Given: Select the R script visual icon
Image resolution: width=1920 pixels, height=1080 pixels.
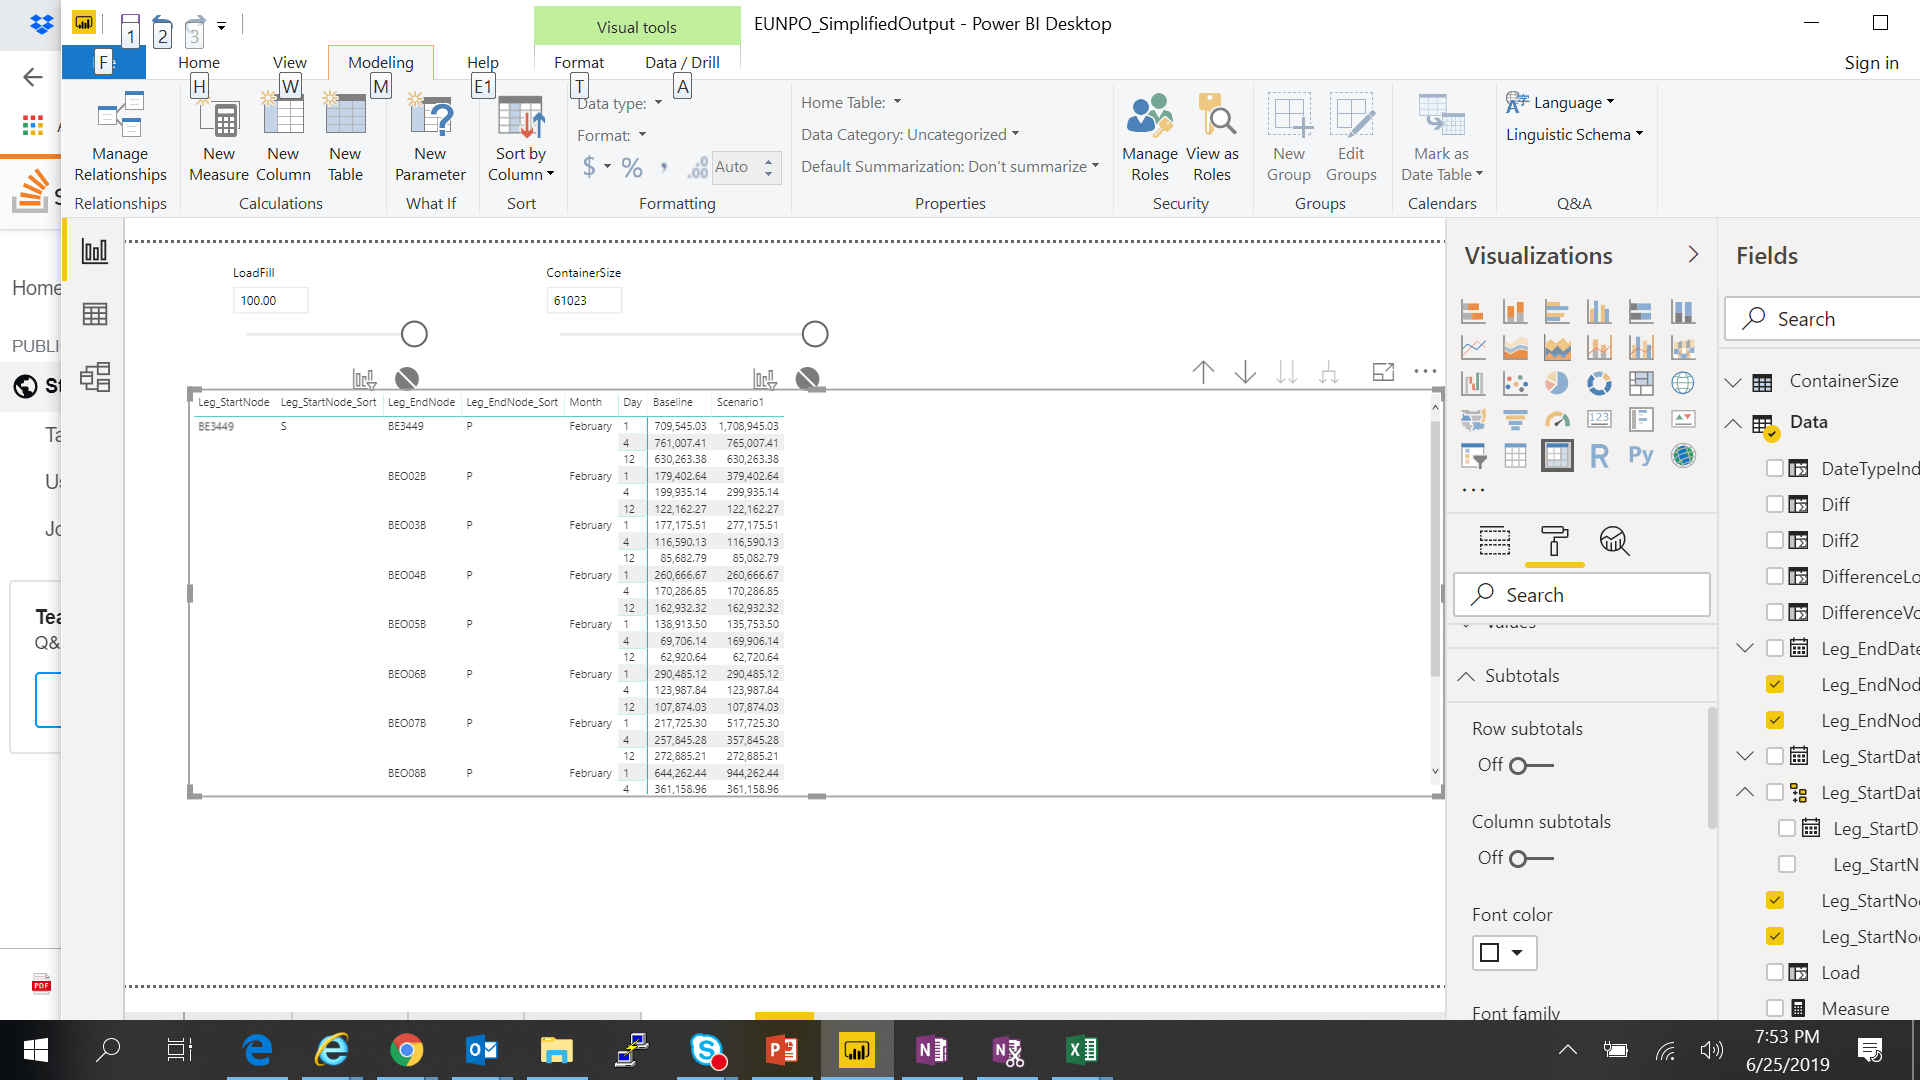Looking at the screenshot, I should [1599, 456].
